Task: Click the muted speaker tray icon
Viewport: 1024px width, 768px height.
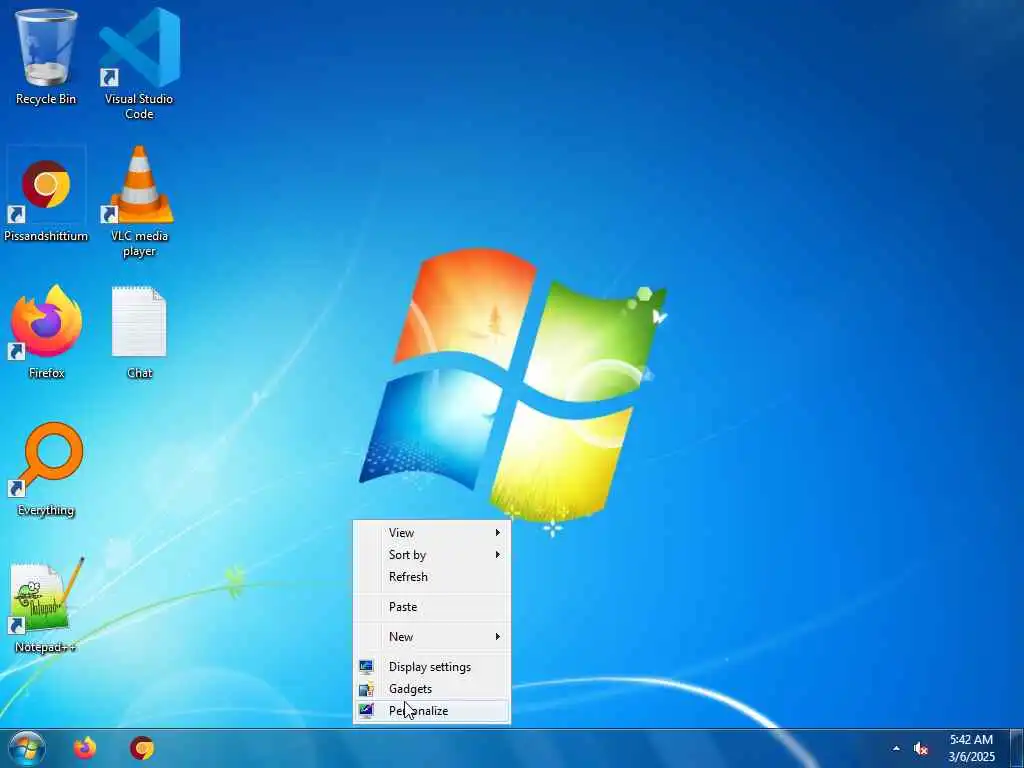Action: click(x=921, y=749)
